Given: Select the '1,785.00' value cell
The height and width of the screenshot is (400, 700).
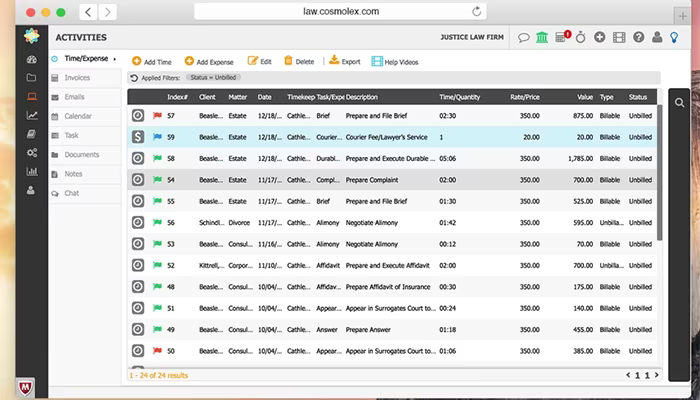Looking at the screenshot, I should (580, 158).
